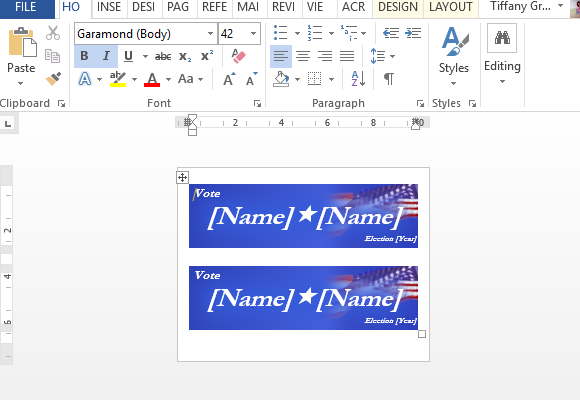The width and height of the screenshot is (580, 400).
Task: Apply subscript formatting
Action: pyautogui.click(x=185, y=56)
